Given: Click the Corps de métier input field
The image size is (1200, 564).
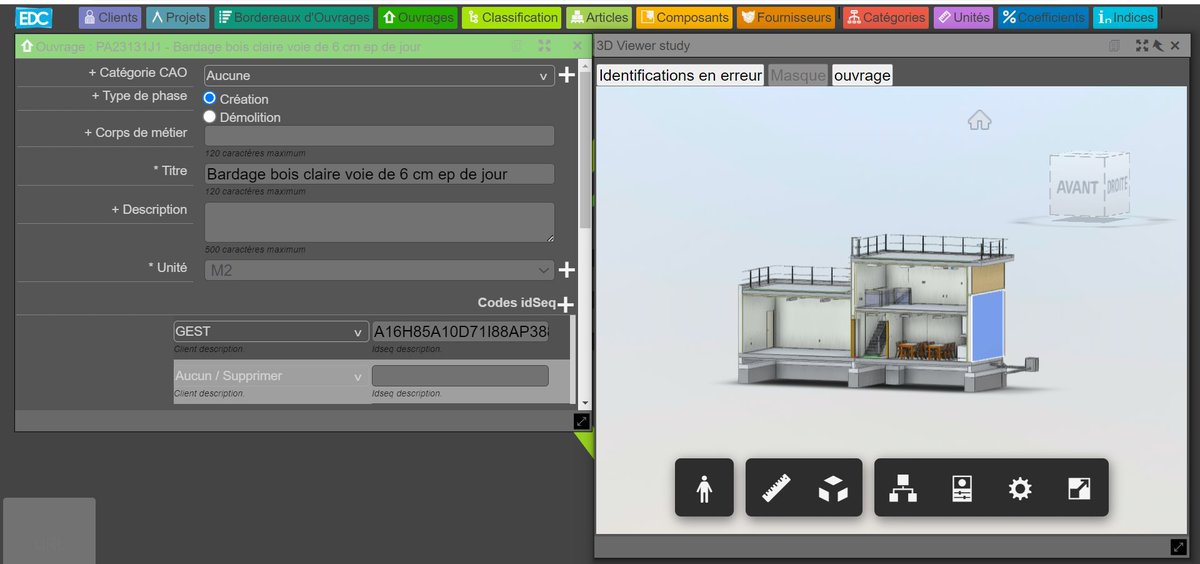Looking at the screenshot, I should (x=379, y=136).
